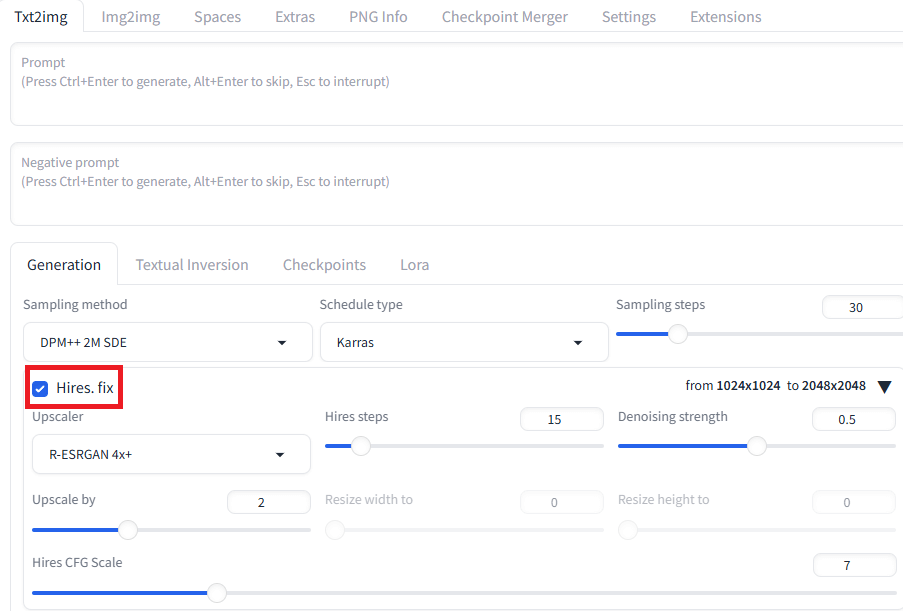The image size is (903, 611).
Task: Click the Upscale by value field
Action: 268,502
